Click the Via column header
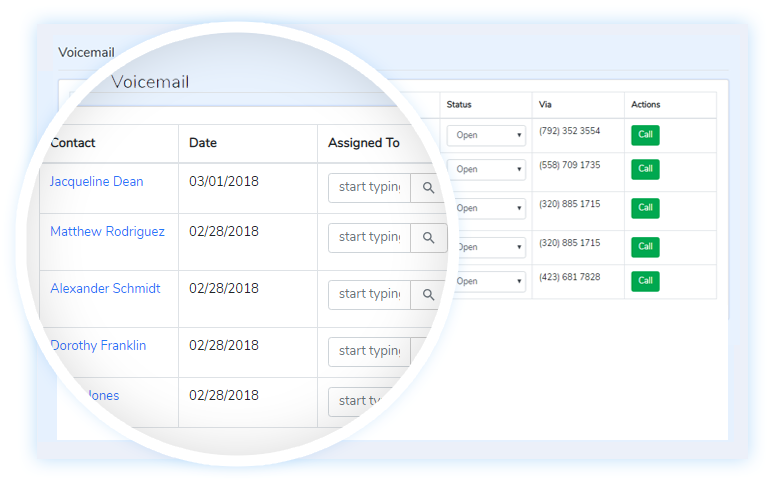Viewport: 779px width, 494px height. coord(545,105)
